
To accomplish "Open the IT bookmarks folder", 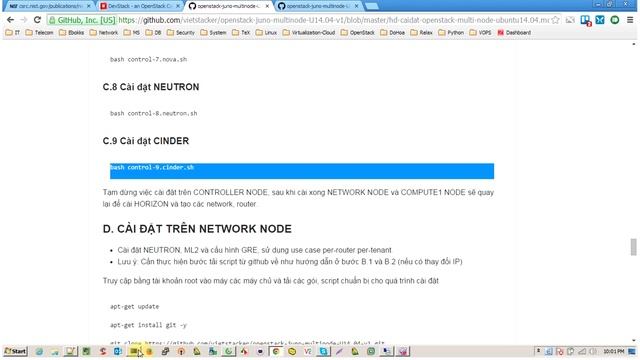I will pos(13,32).
